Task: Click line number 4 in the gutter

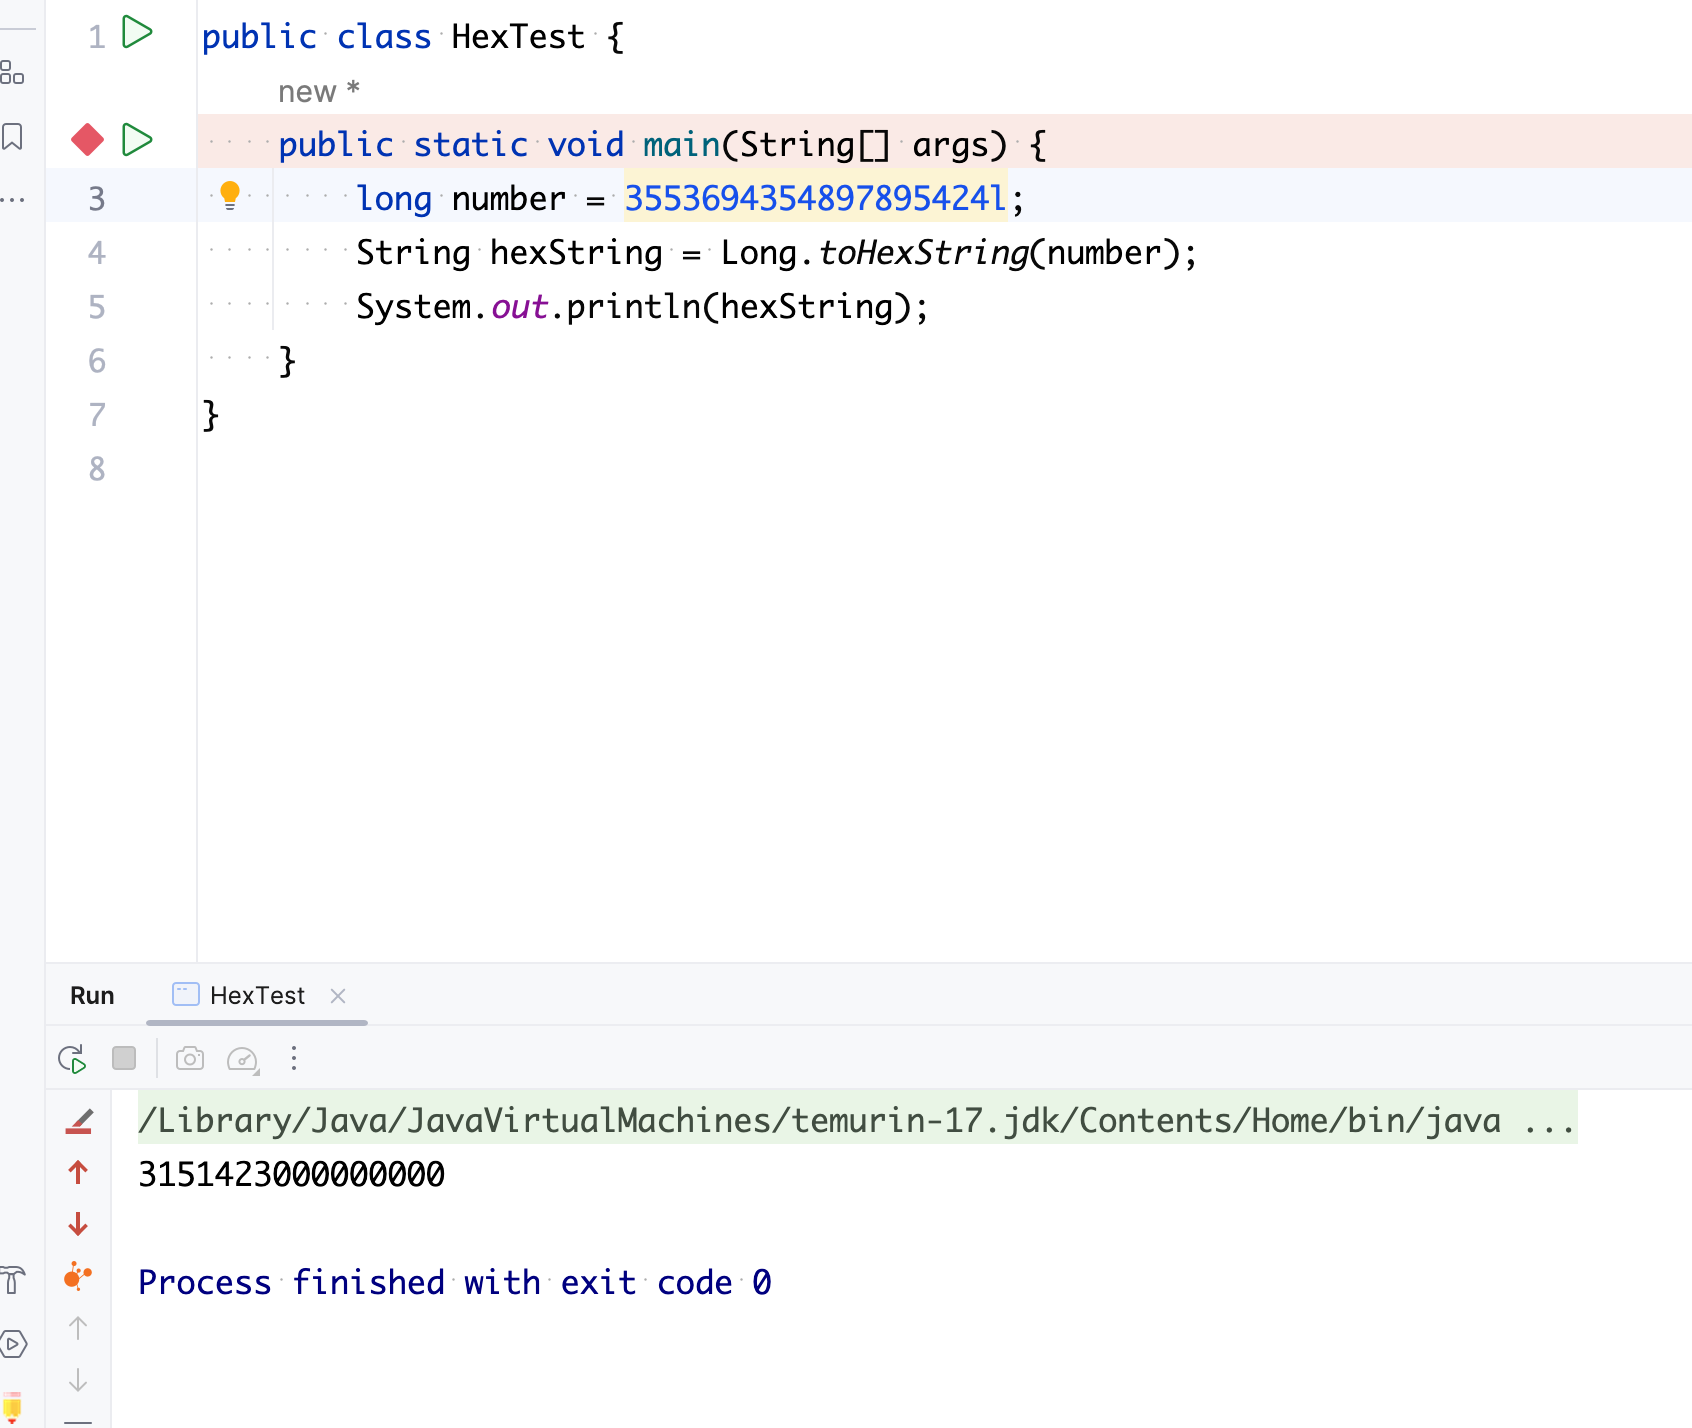Action: coord(96,252)
